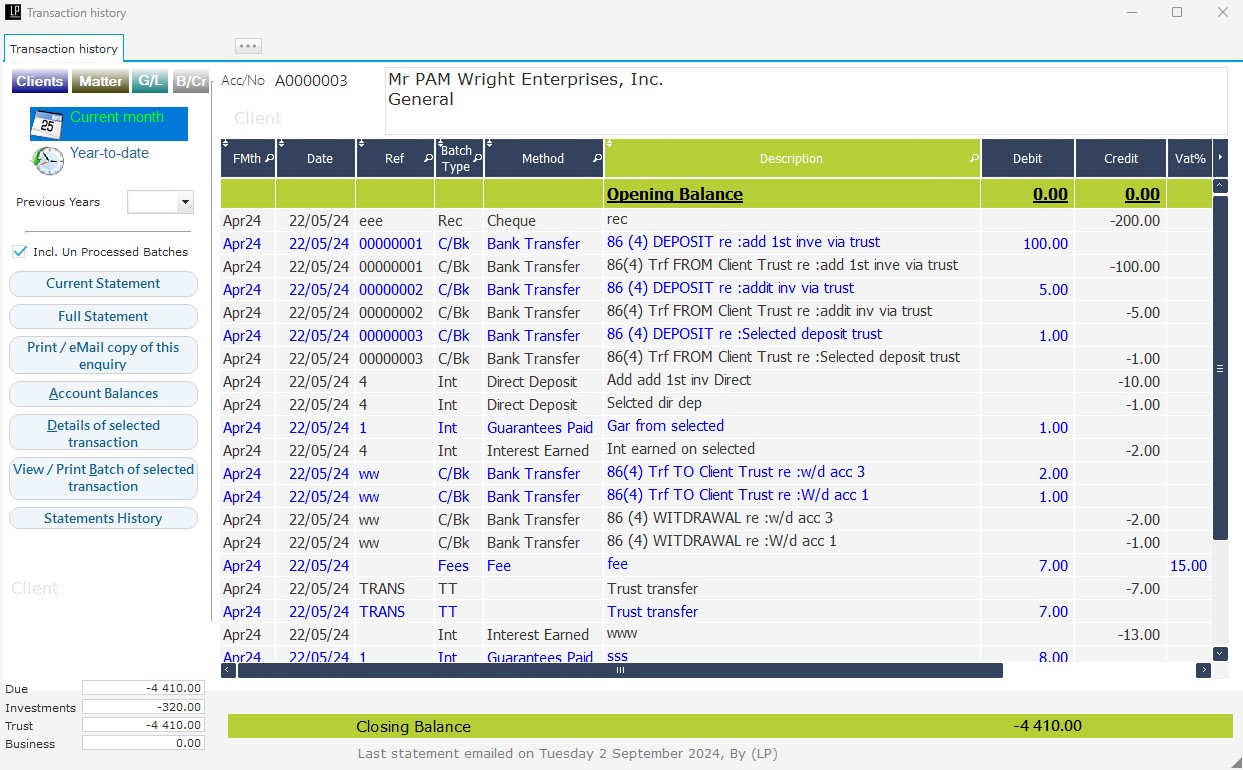Viewport: 1243px width, 770px height.
Task: Open the Full Statement
Action: 103,316
